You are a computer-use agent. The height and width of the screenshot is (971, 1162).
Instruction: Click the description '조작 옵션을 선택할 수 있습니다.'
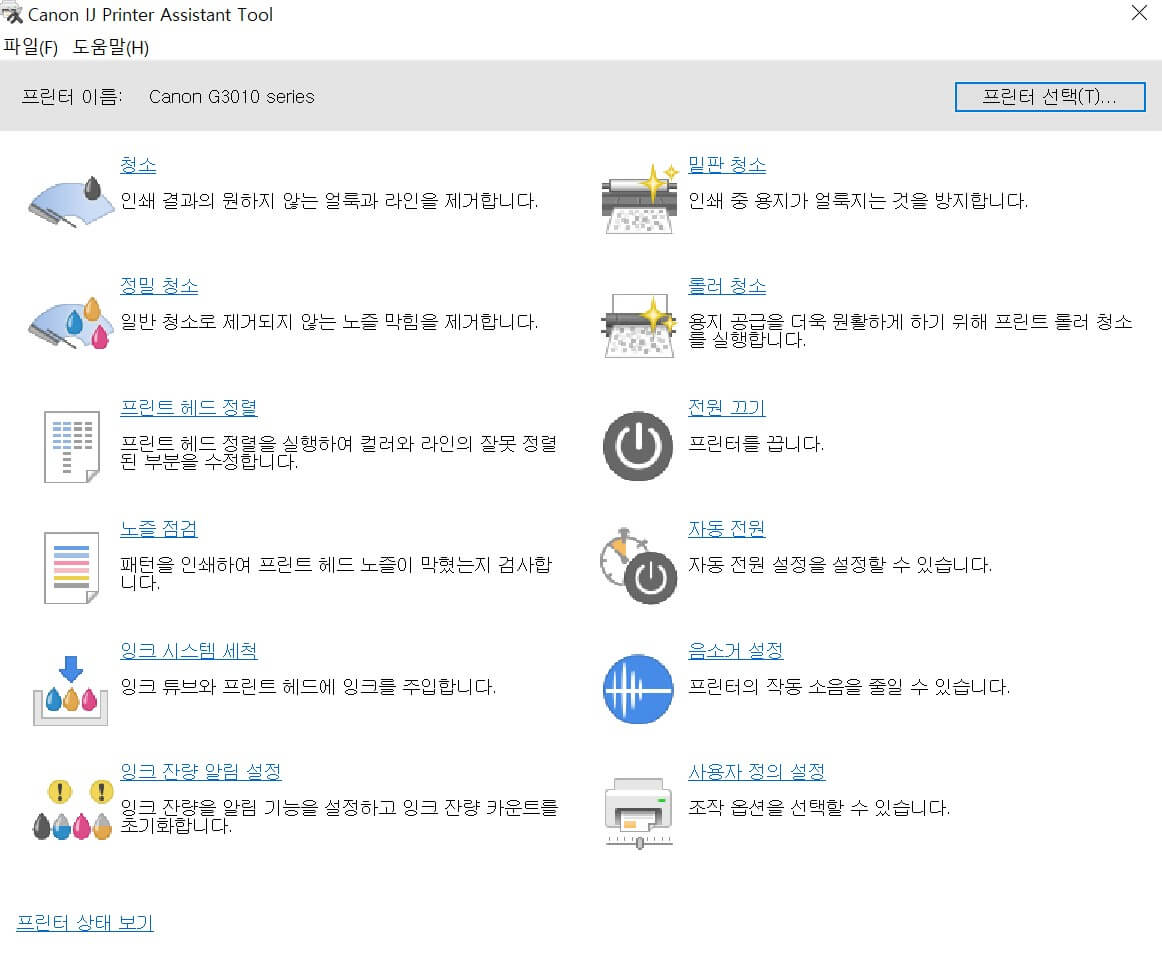pos(819,808)
